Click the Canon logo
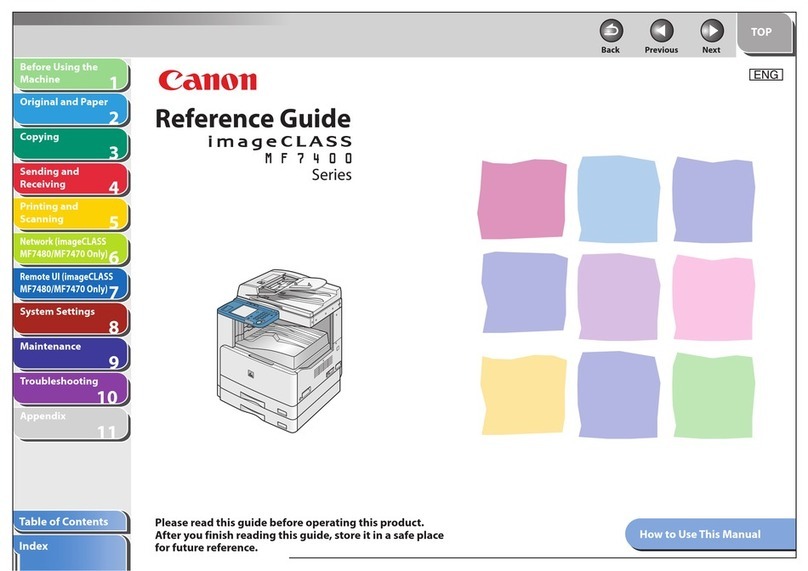 207,80
